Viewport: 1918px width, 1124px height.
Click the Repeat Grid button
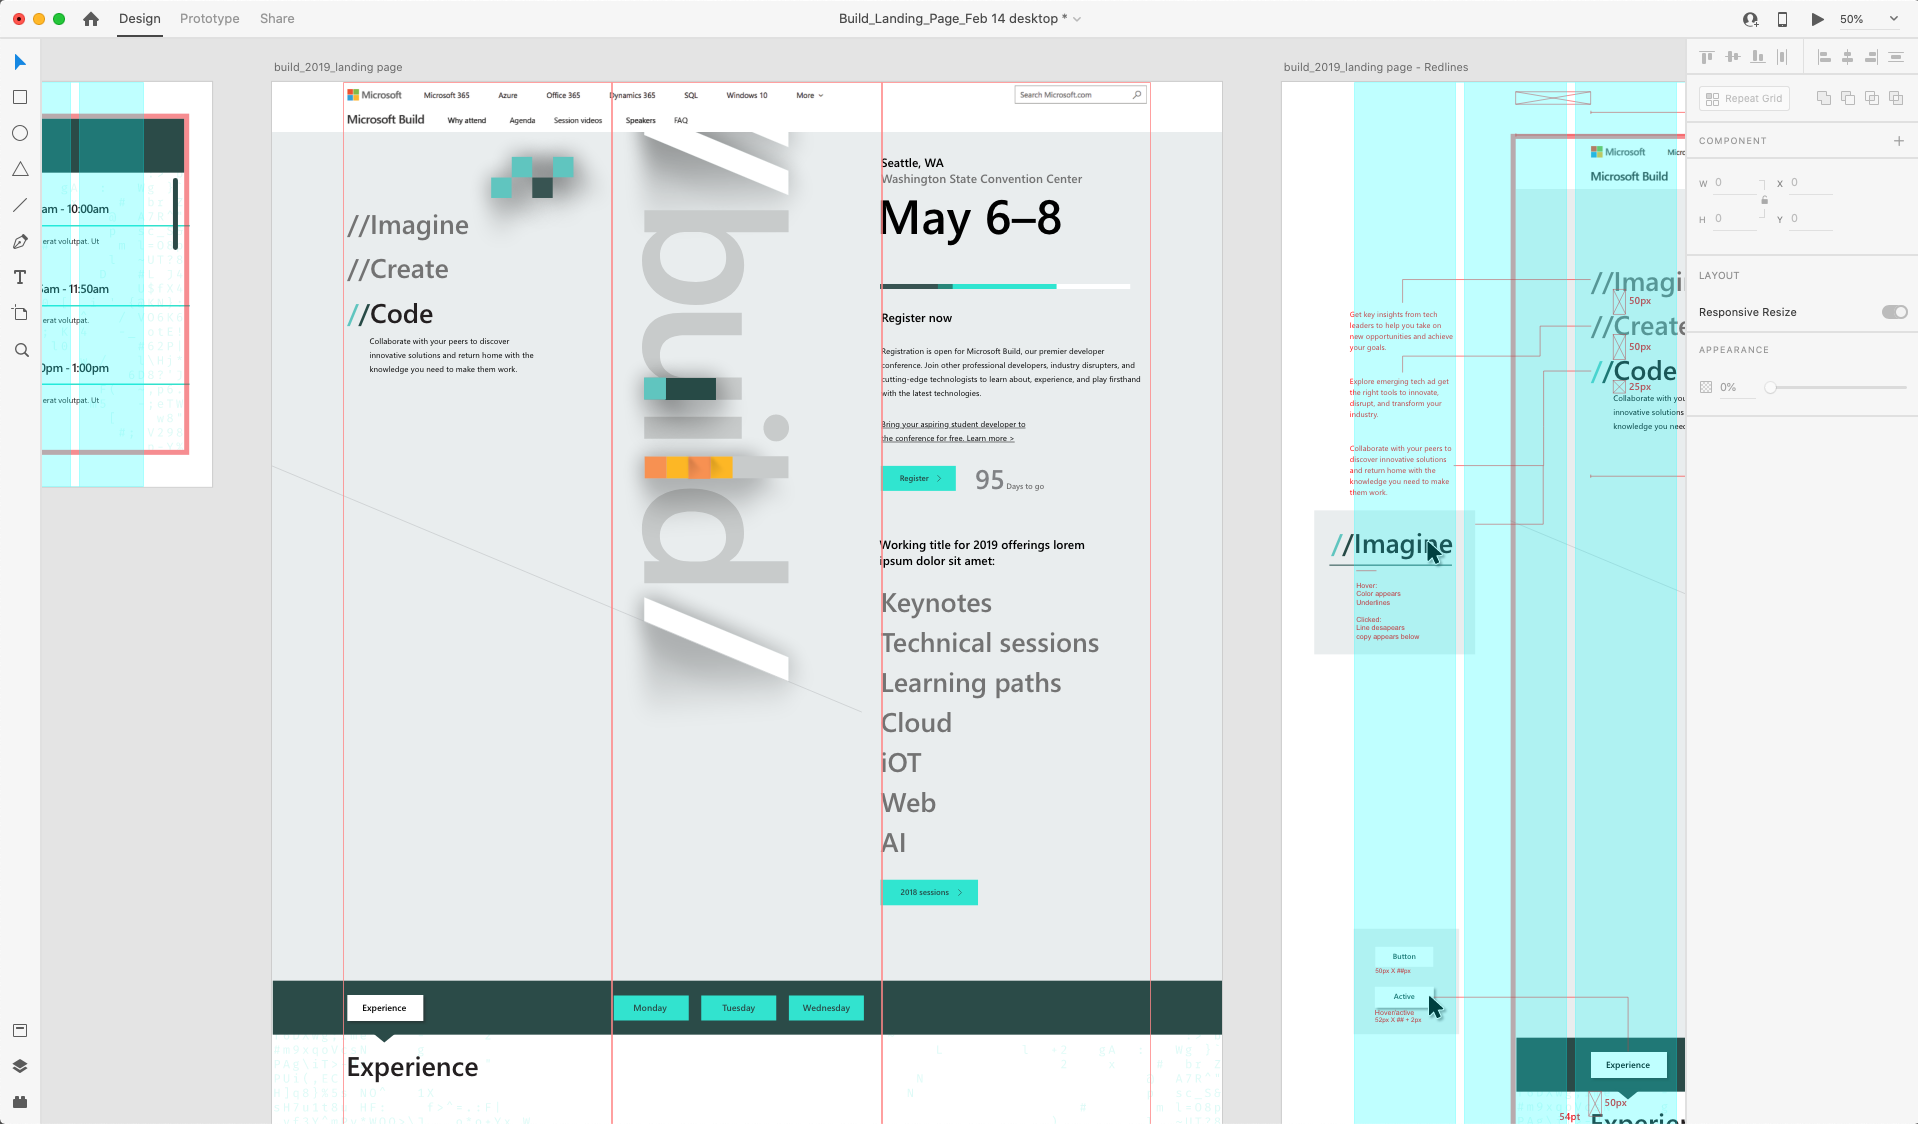point(1744,98)
